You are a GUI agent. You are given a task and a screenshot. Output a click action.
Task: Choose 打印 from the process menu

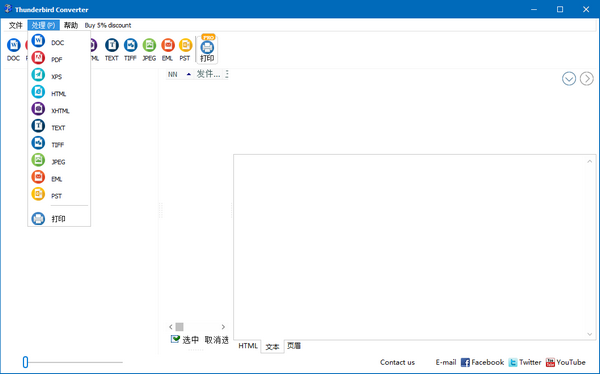coord(59,219)
